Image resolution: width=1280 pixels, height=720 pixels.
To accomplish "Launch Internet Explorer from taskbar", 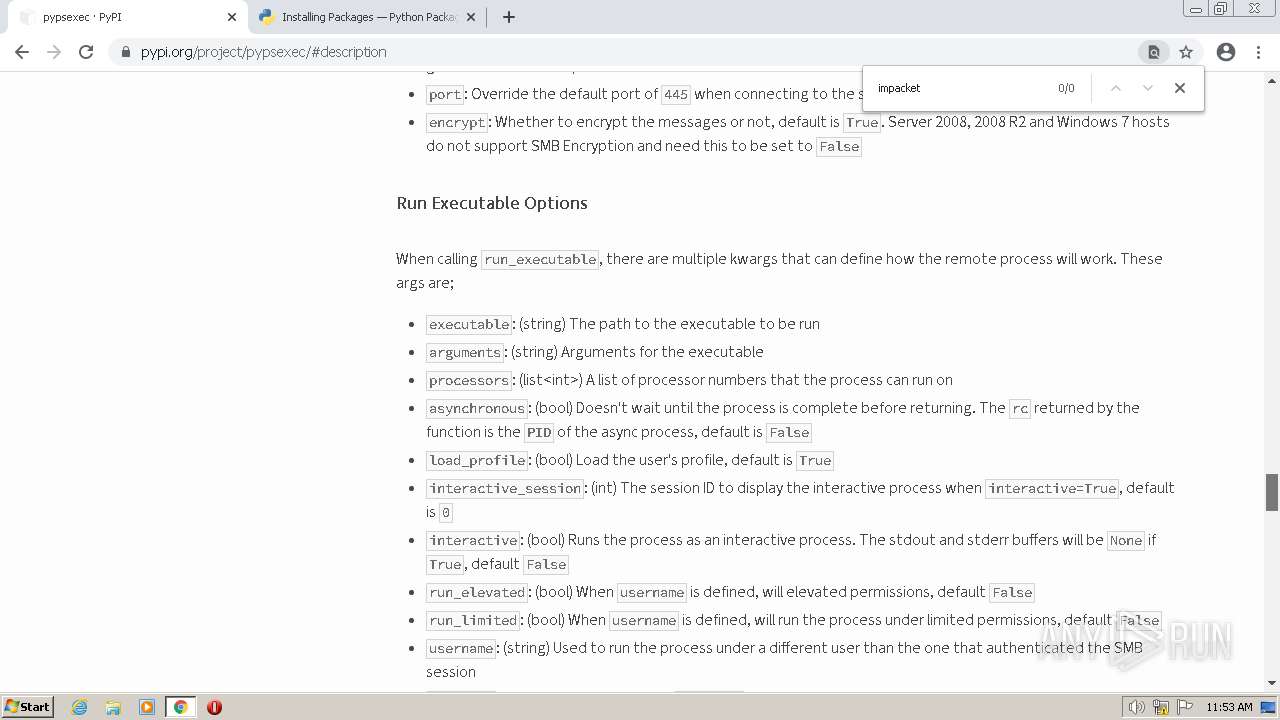I will [80, 707].
